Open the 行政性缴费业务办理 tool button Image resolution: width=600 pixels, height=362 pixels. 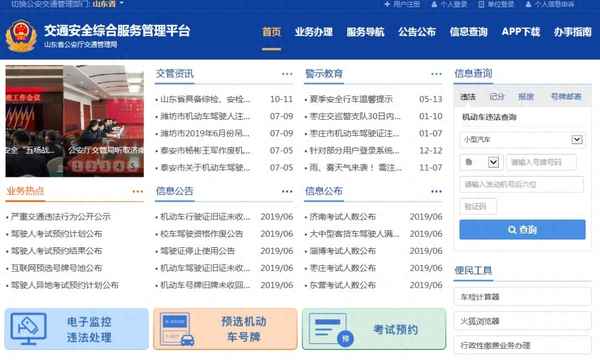coord(522,346)
